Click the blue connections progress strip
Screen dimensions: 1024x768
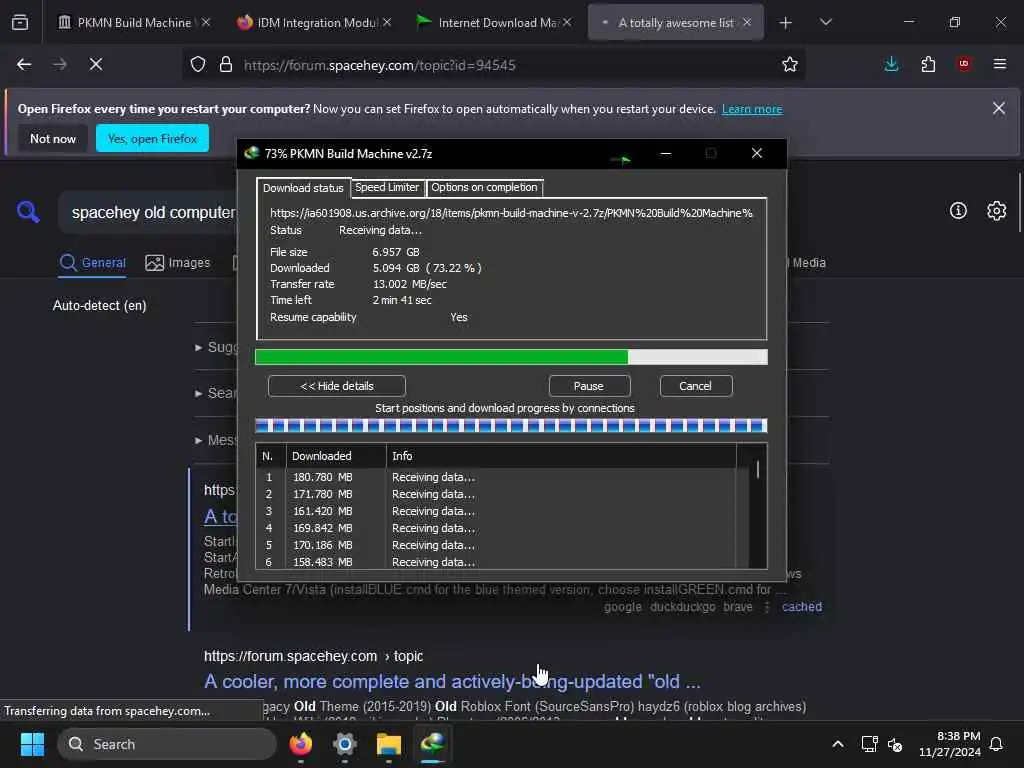511,426
